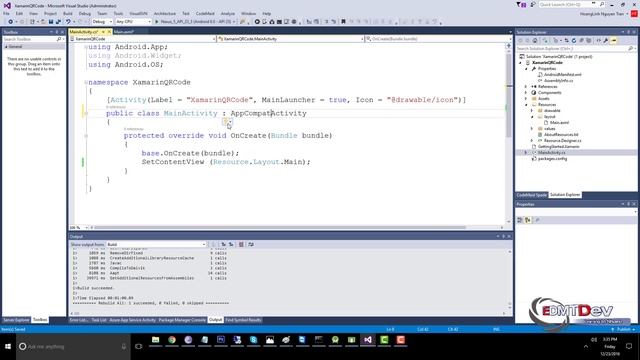Click the Publish button in status bar
Viewport: 640px width, 360px height.
[x=623, y=329]
